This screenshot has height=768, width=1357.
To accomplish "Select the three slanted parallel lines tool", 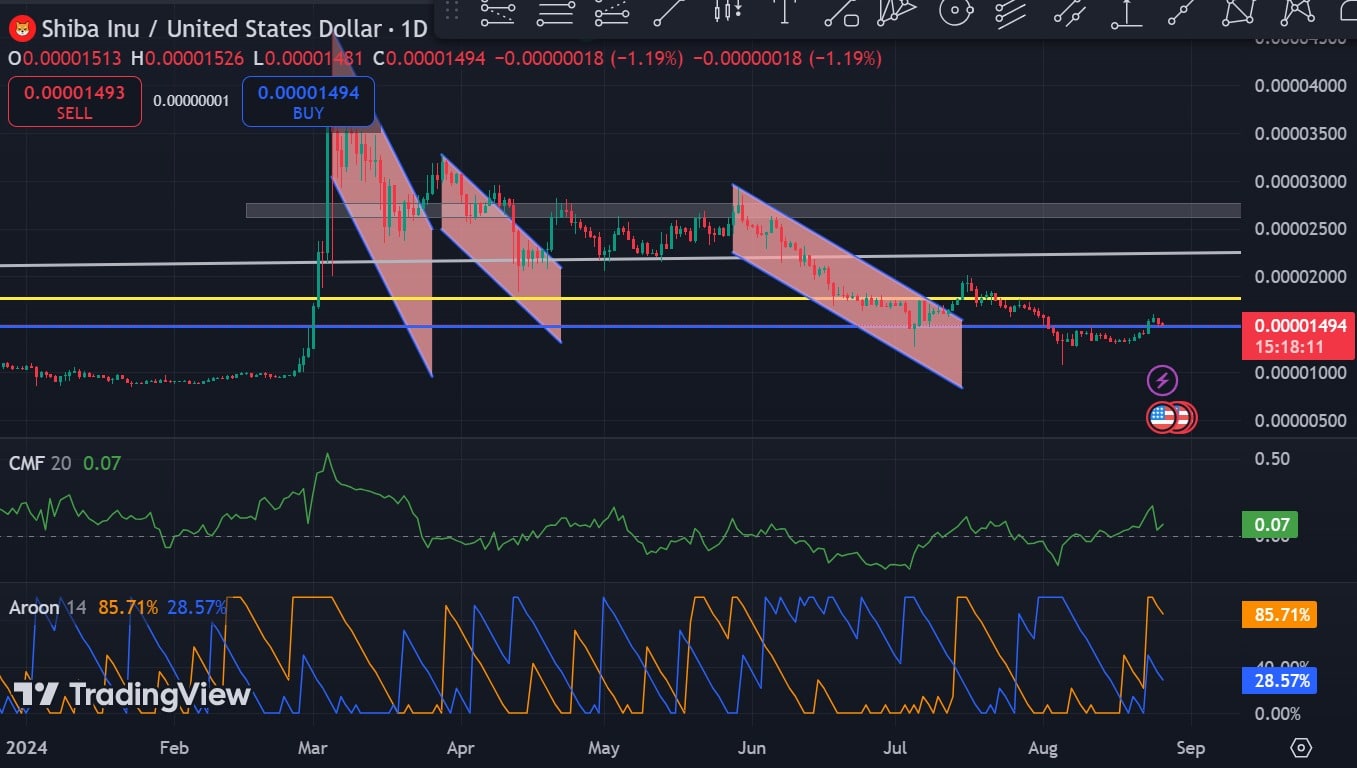I will pos(1012,13).
